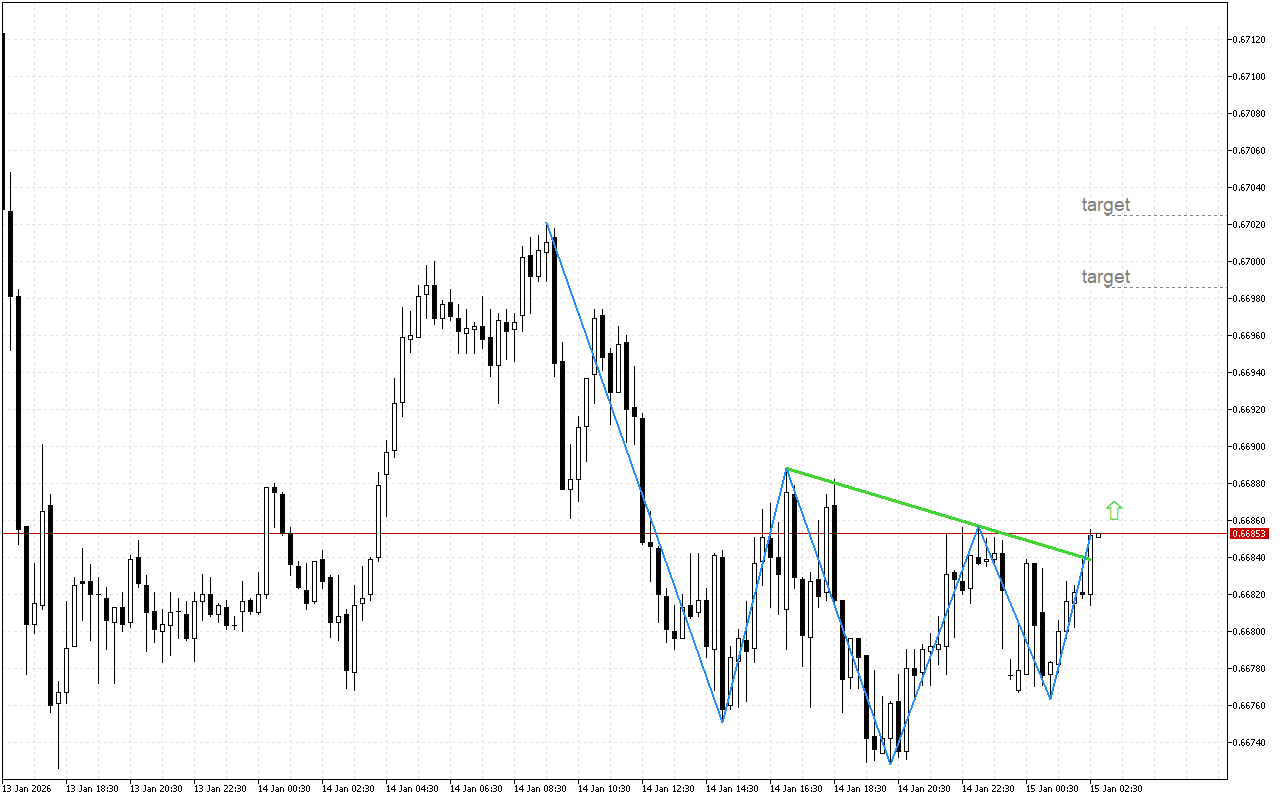Click the blue zigzag peak at the chart high

pos(547,223)
